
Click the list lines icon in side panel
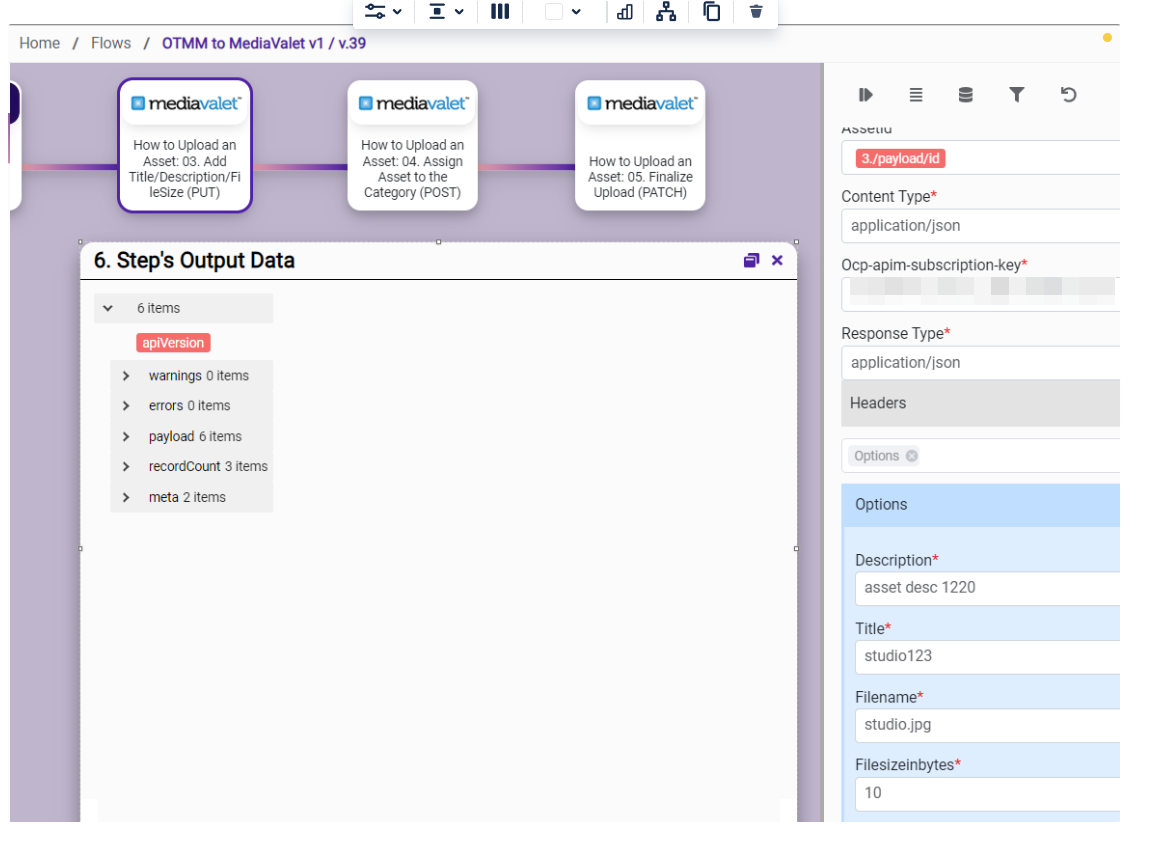[915, 95]
